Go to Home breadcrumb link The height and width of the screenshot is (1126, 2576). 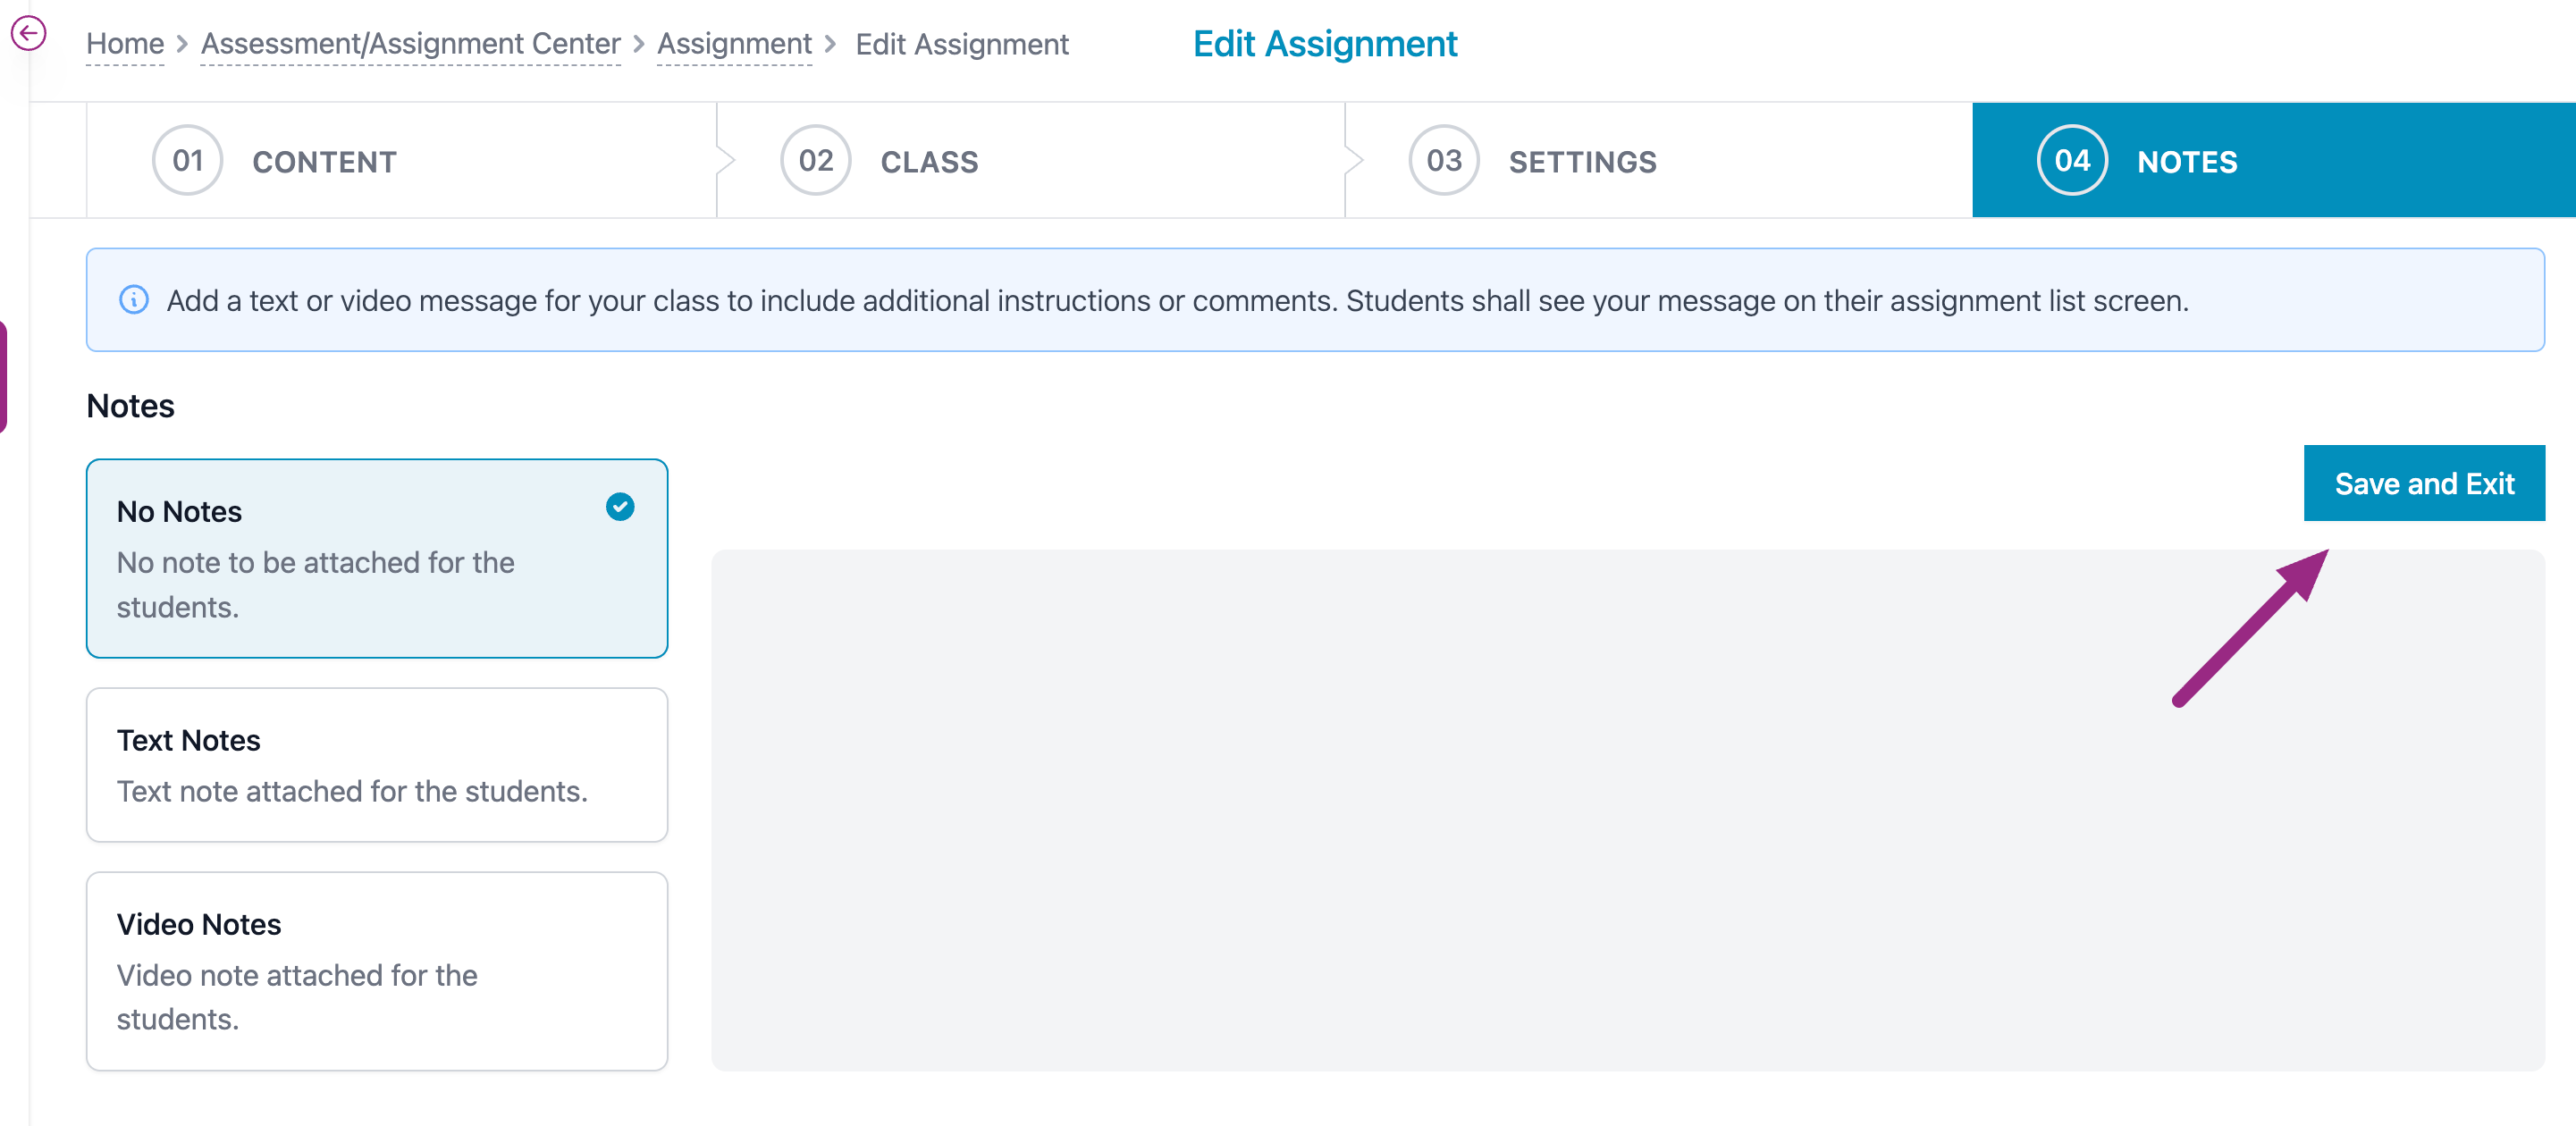tap(125, 44)
